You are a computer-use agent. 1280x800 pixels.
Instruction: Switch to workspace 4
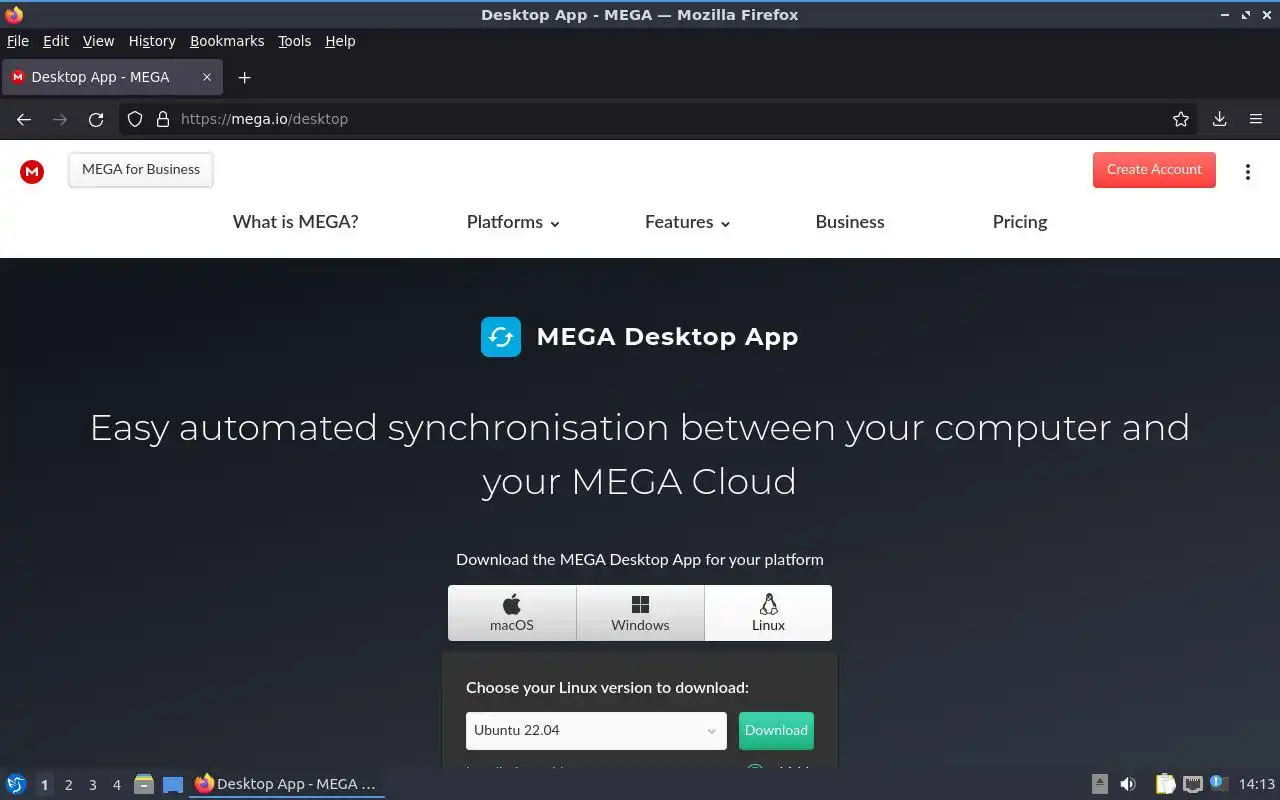point(116,785)
